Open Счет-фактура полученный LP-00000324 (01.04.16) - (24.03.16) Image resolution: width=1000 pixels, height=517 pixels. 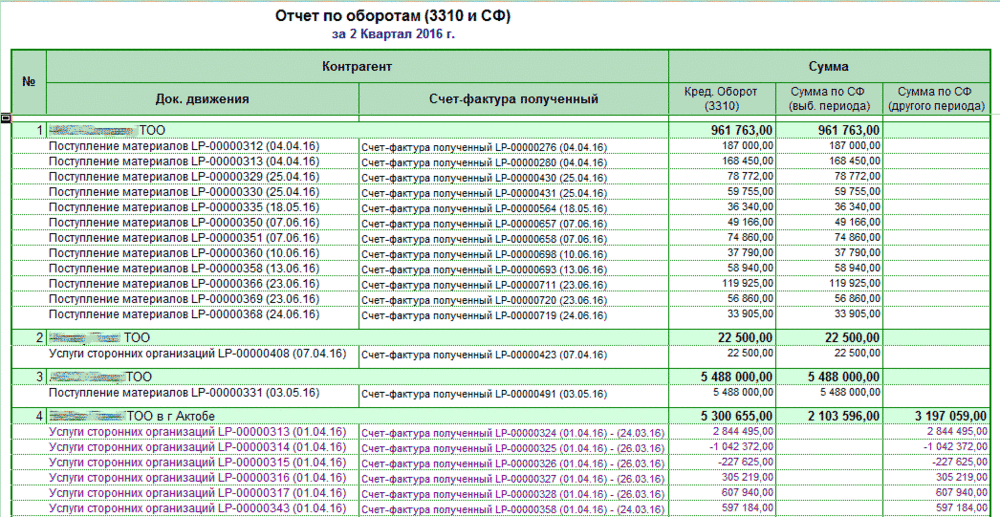tap(513, 433)
